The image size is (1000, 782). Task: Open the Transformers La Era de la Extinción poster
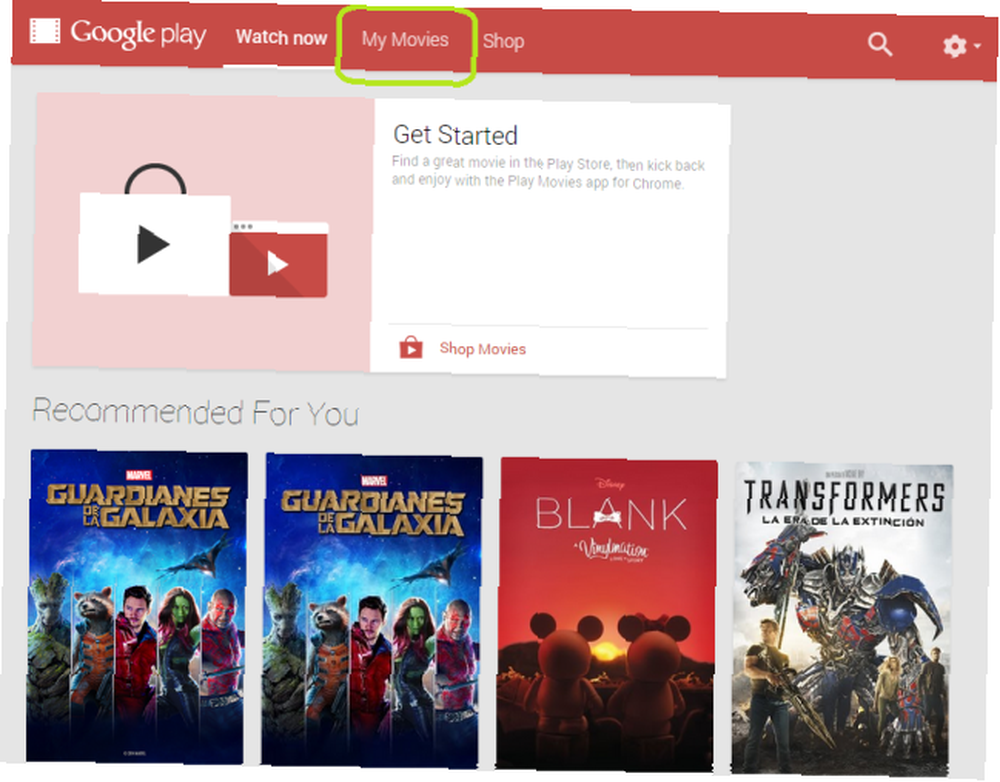point(842,618)
